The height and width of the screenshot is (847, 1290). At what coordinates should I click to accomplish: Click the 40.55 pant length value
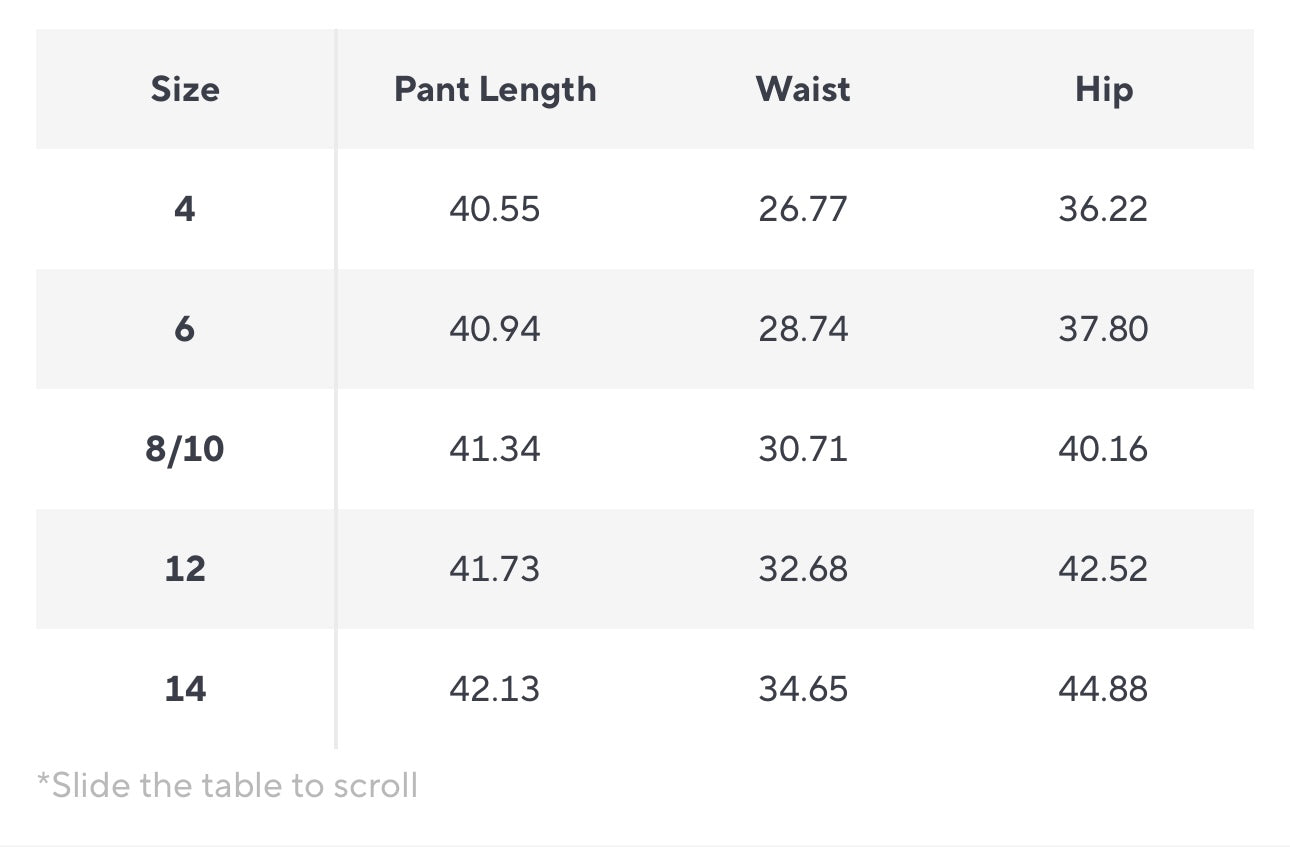tap(494, 209)
